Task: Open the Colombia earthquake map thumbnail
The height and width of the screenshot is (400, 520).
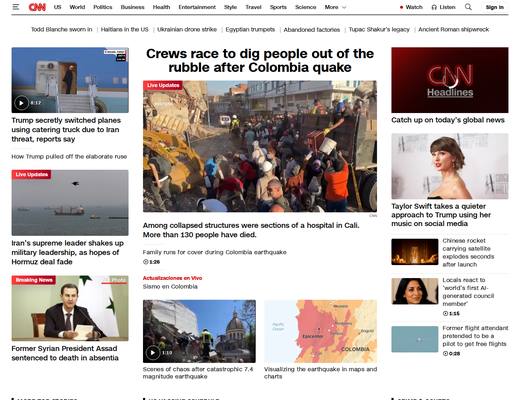Action: point(320,331)
